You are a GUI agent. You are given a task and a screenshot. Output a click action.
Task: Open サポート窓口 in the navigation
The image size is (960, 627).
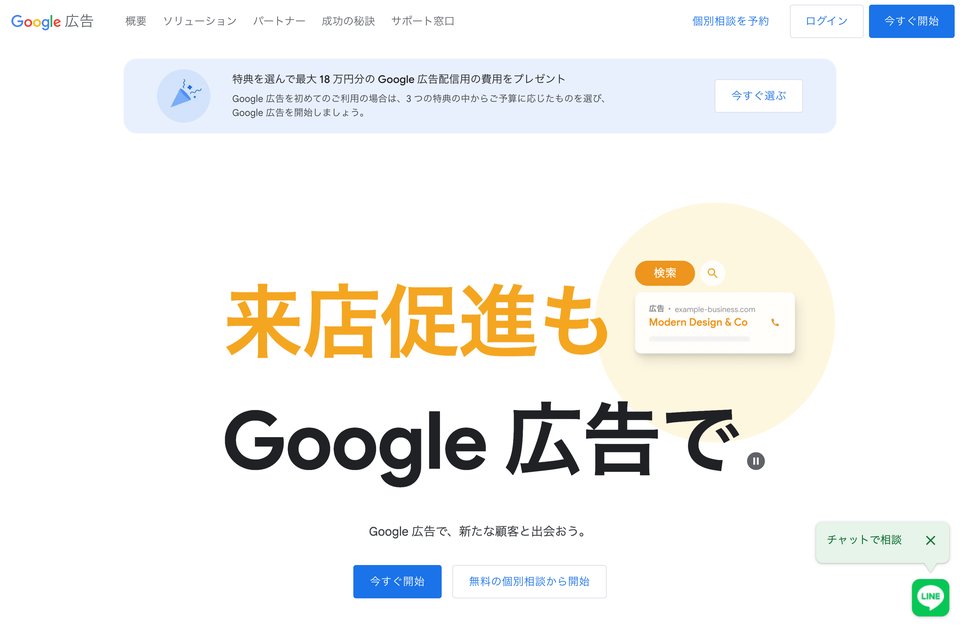[x=423, y=21]
